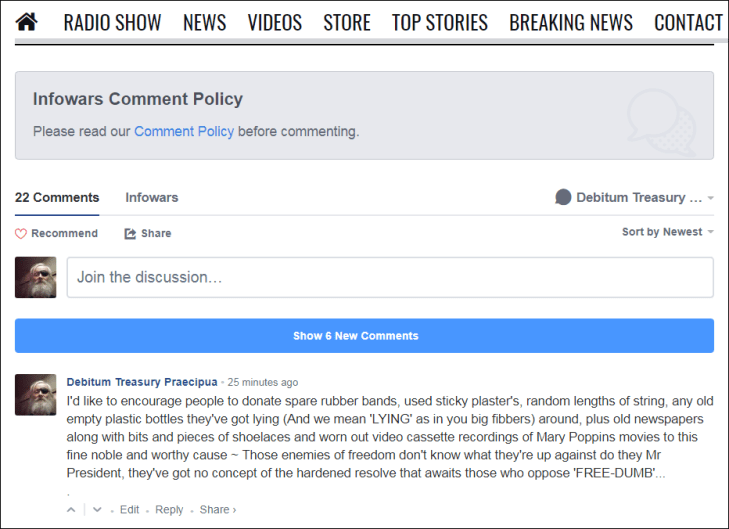729x529 pixels.
Task: Open the Comment Policy link
Action: coord(184,131)
